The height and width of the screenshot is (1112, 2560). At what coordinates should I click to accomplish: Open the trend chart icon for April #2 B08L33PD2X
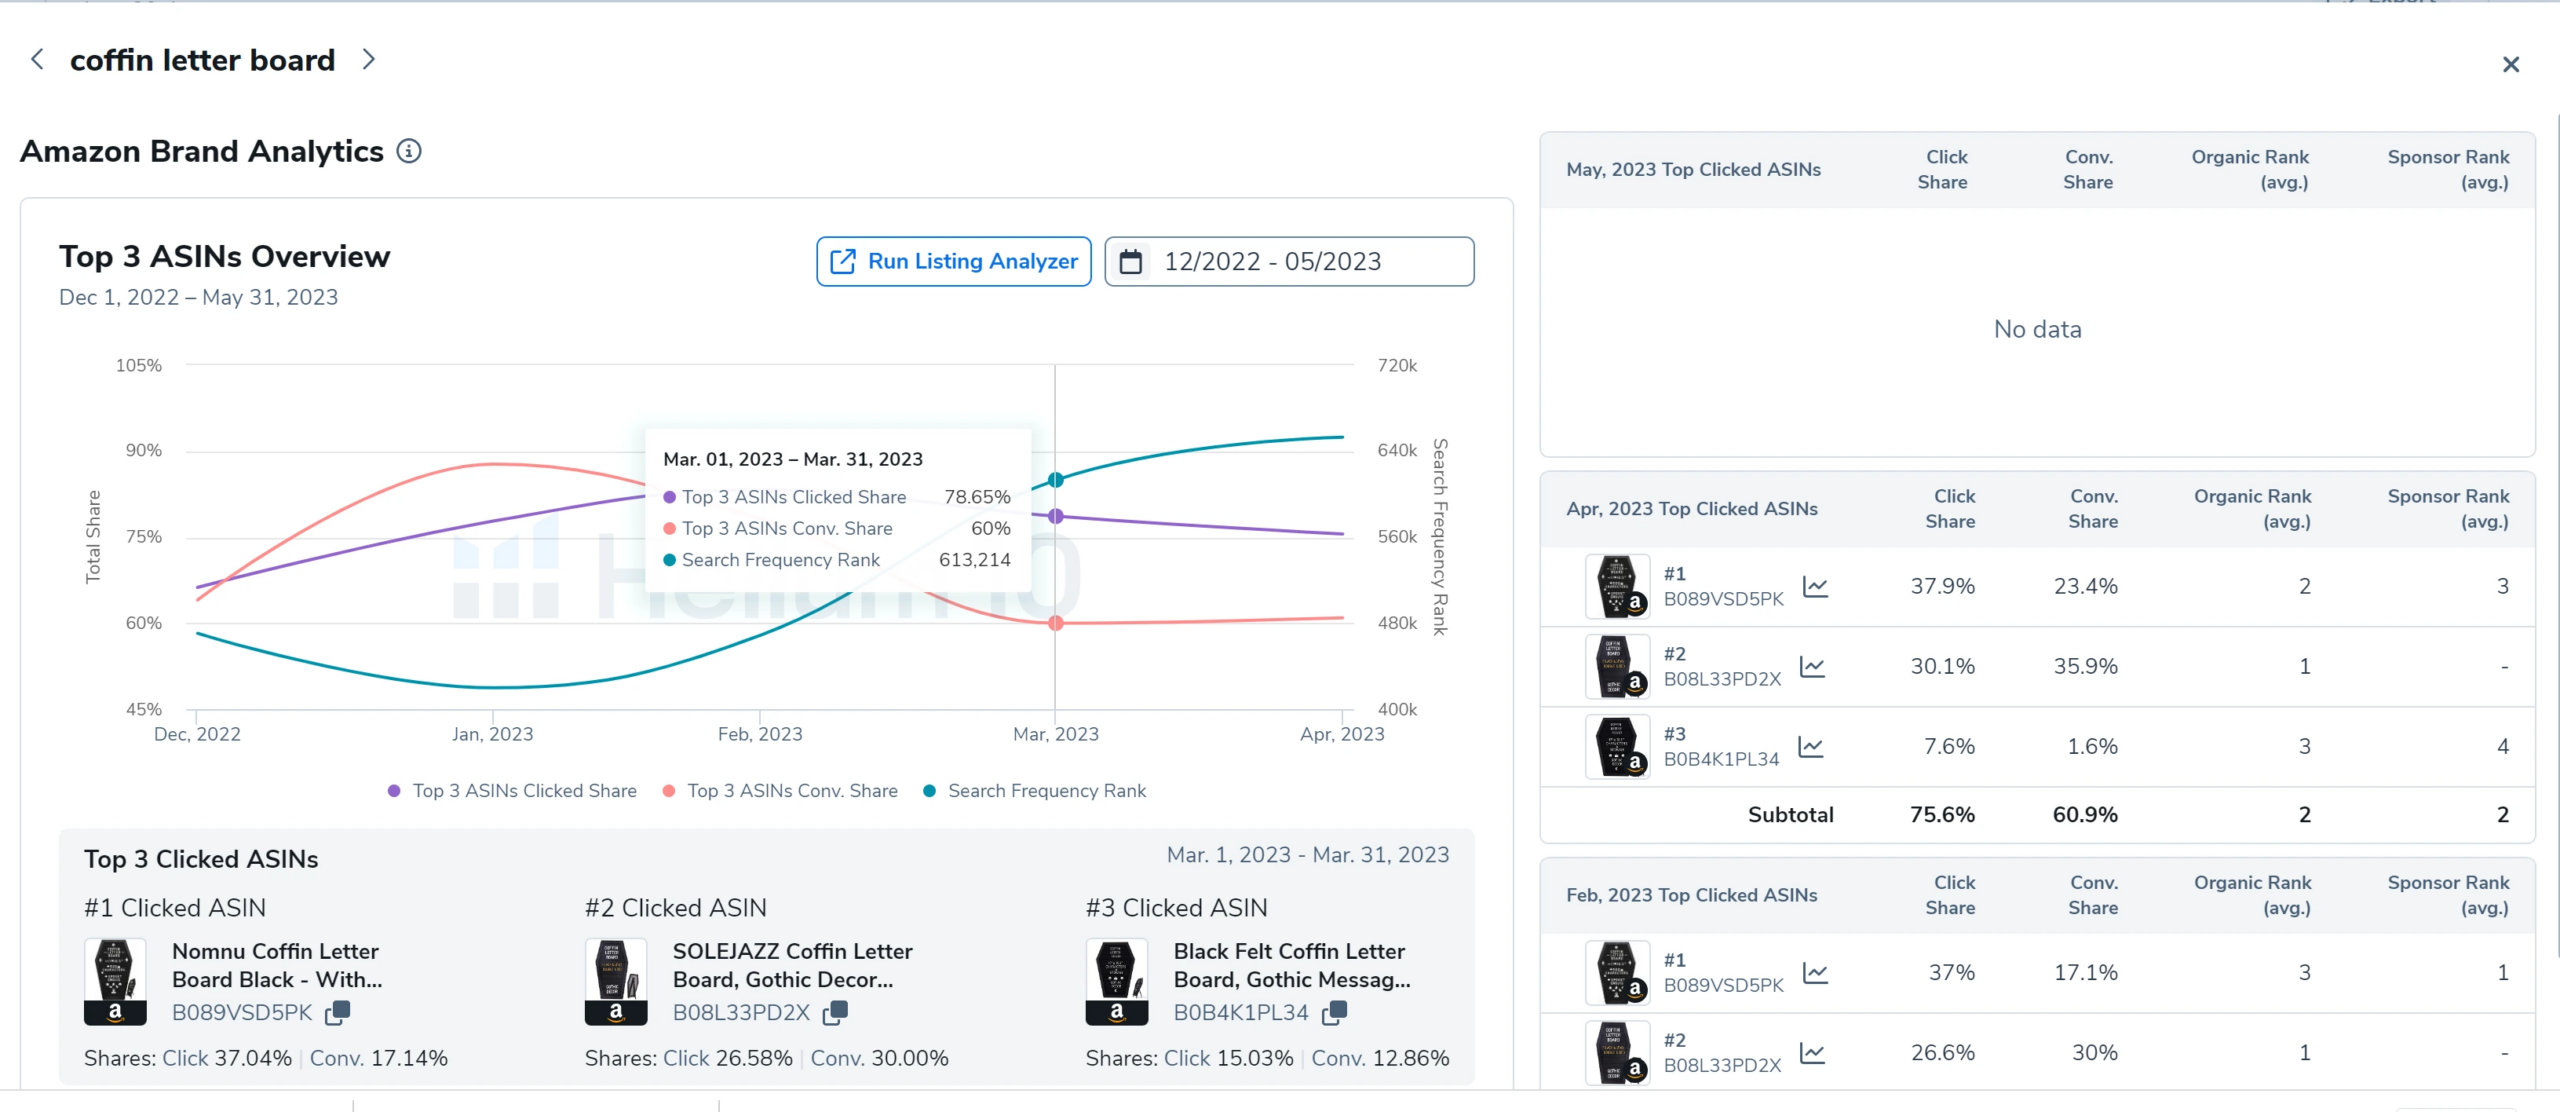click(x=1812, y=667)
